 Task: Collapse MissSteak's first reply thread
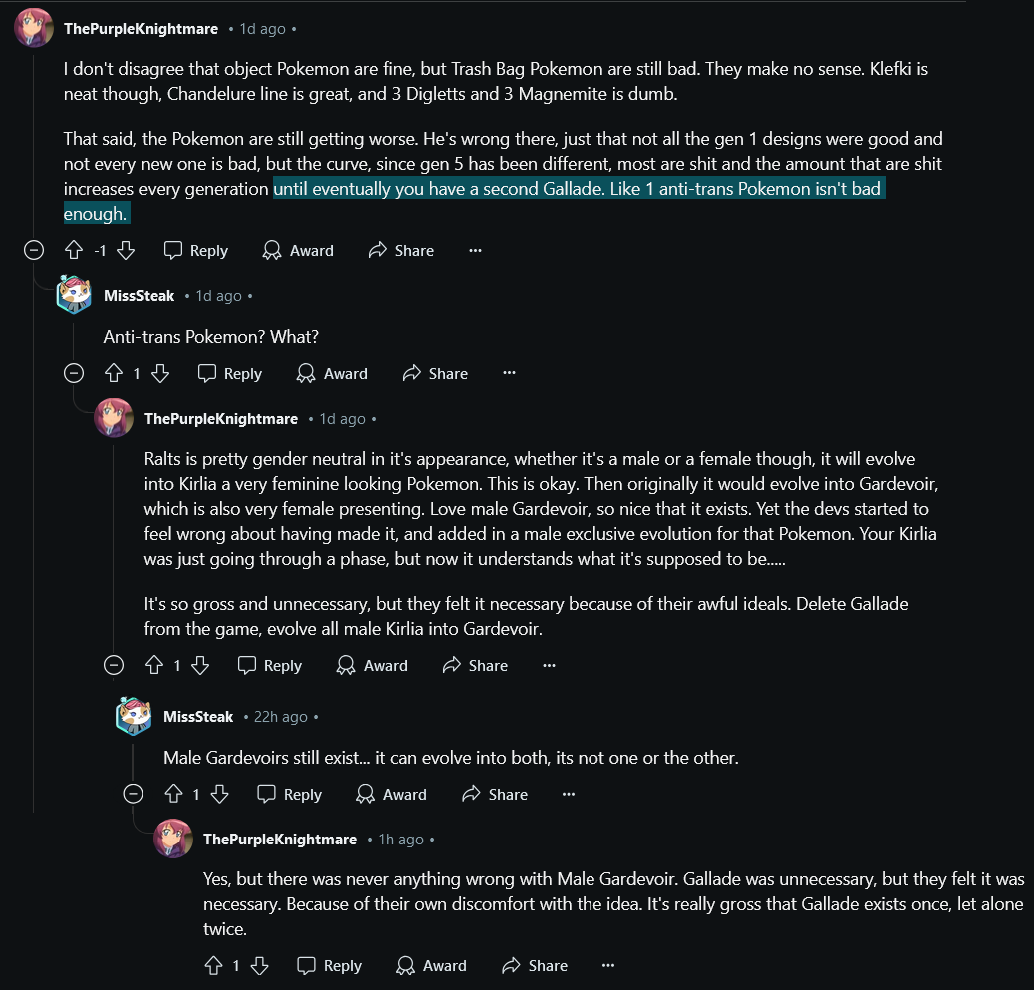[74, 373]
